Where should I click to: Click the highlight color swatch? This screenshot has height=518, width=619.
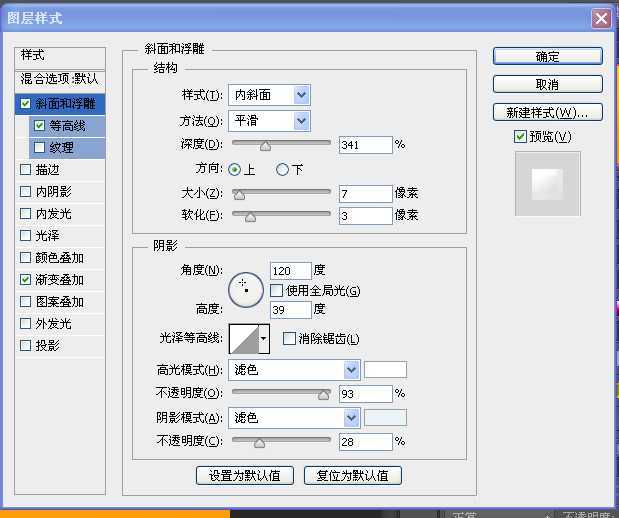(x=385, y=370)
